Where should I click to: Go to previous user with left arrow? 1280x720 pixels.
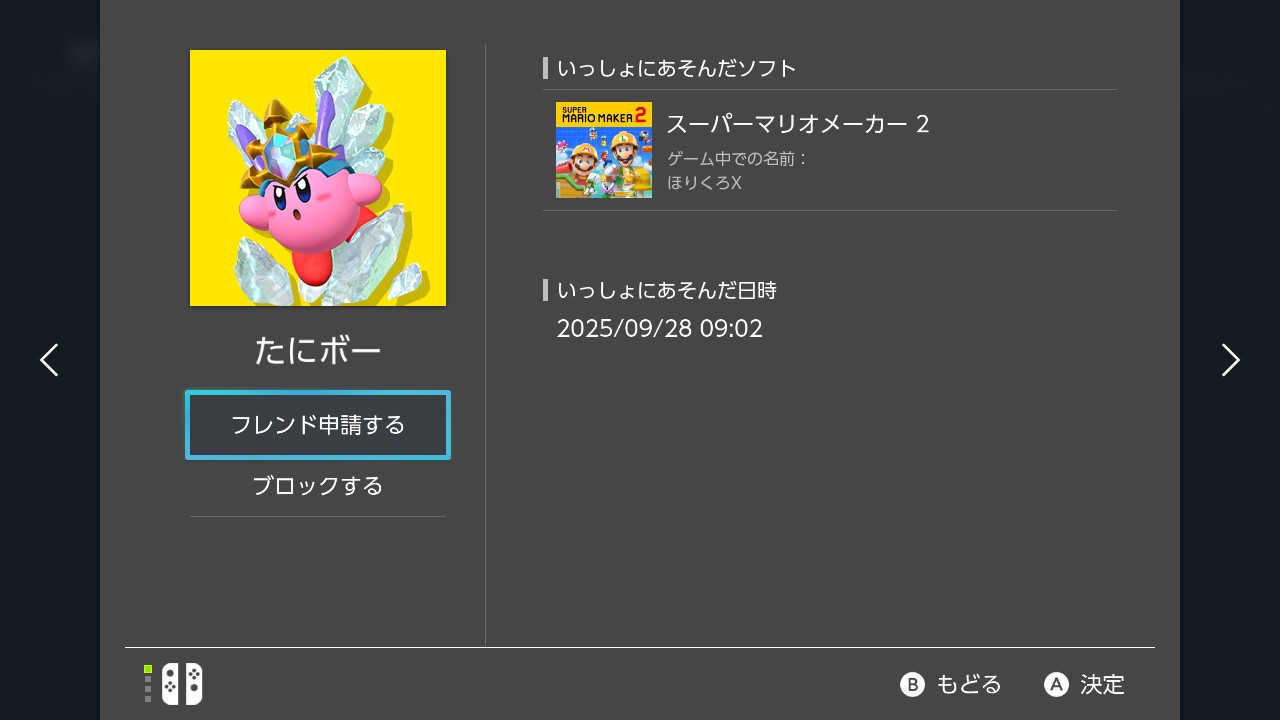49,360
